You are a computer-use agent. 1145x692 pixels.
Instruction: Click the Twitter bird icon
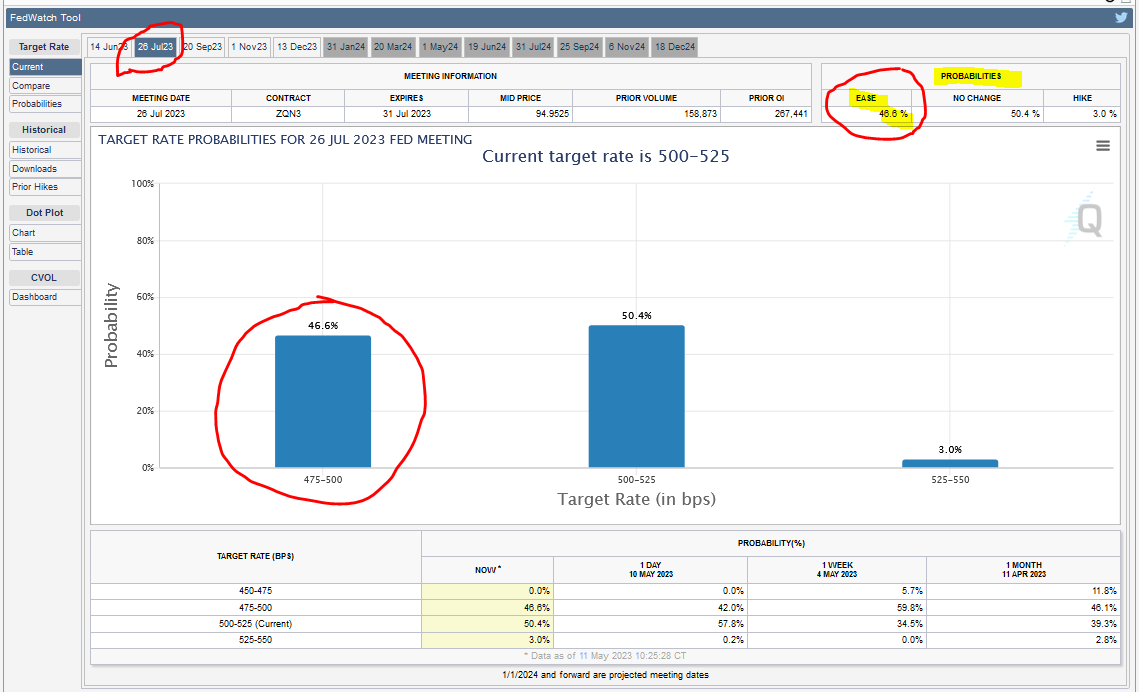click(x=1121, y=18)
